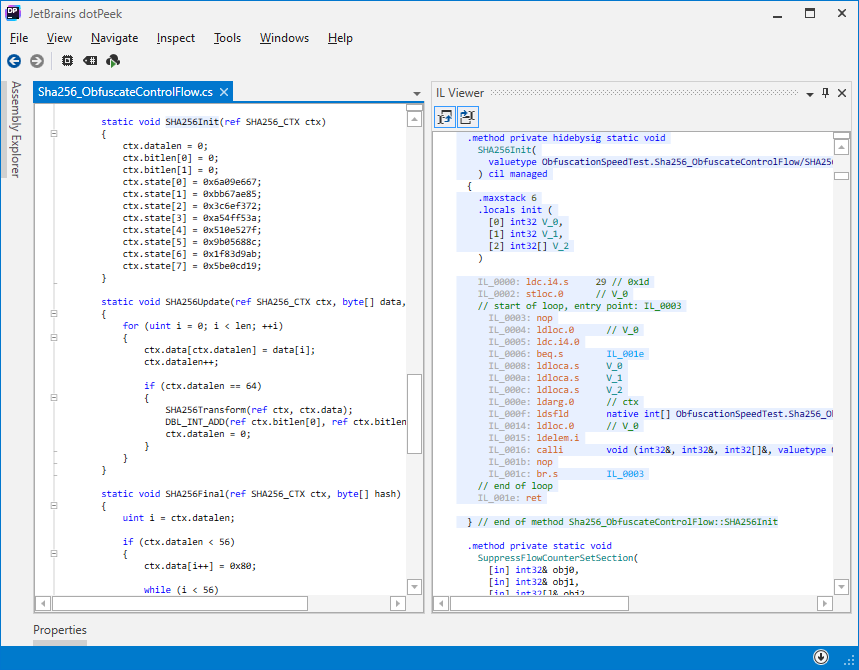859x670 pixels.
Task: Click the first sync icon in IL Viewer
Action: tap(444, 117)
